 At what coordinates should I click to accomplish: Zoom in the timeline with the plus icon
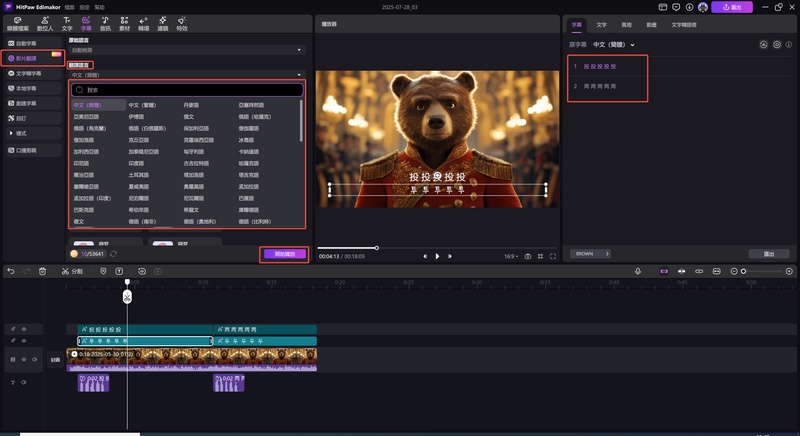(x=789, y=271)
